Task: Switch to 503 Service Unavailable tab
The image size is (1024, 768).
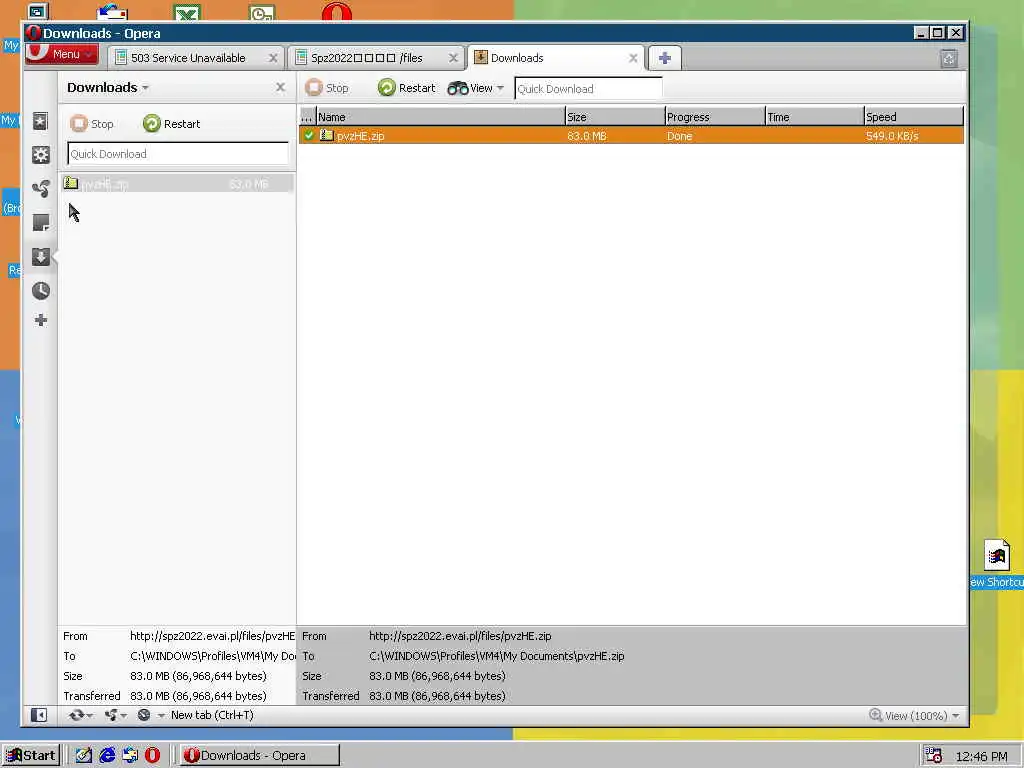Action: click(x=188, y=58)
